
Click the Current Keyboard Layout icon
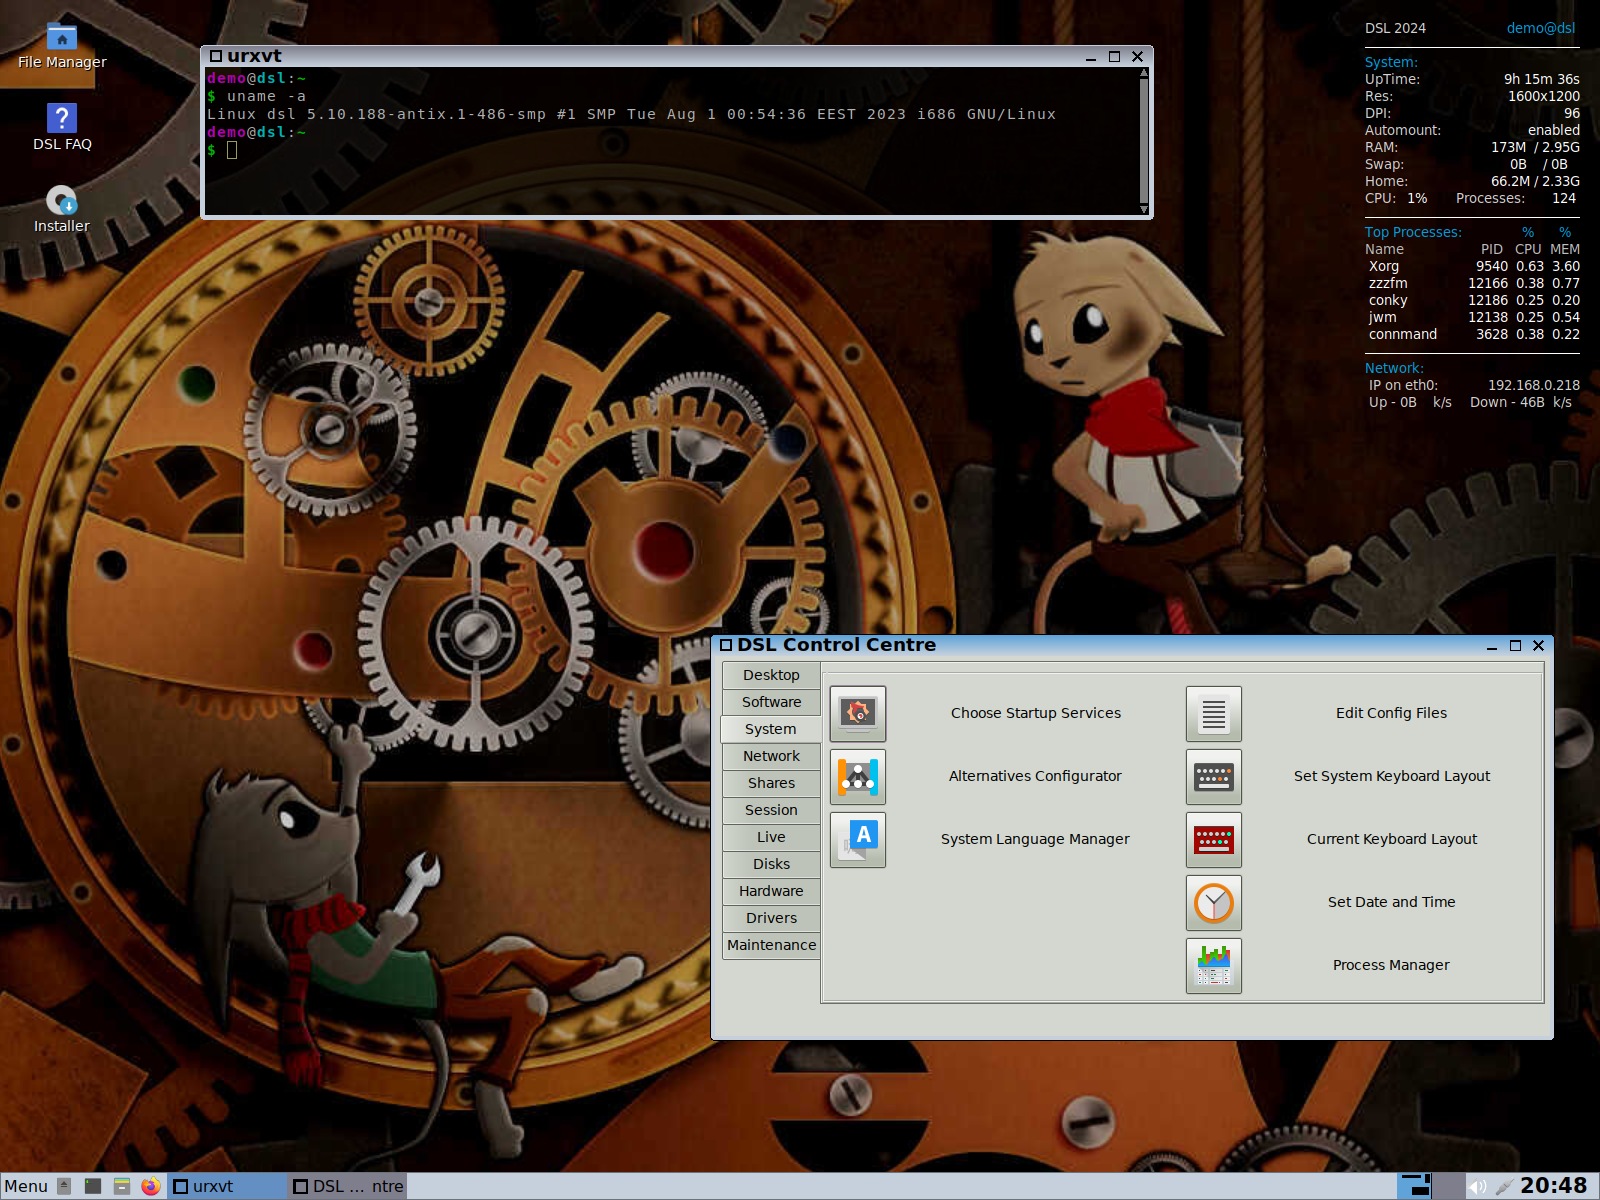point(1213,839)
